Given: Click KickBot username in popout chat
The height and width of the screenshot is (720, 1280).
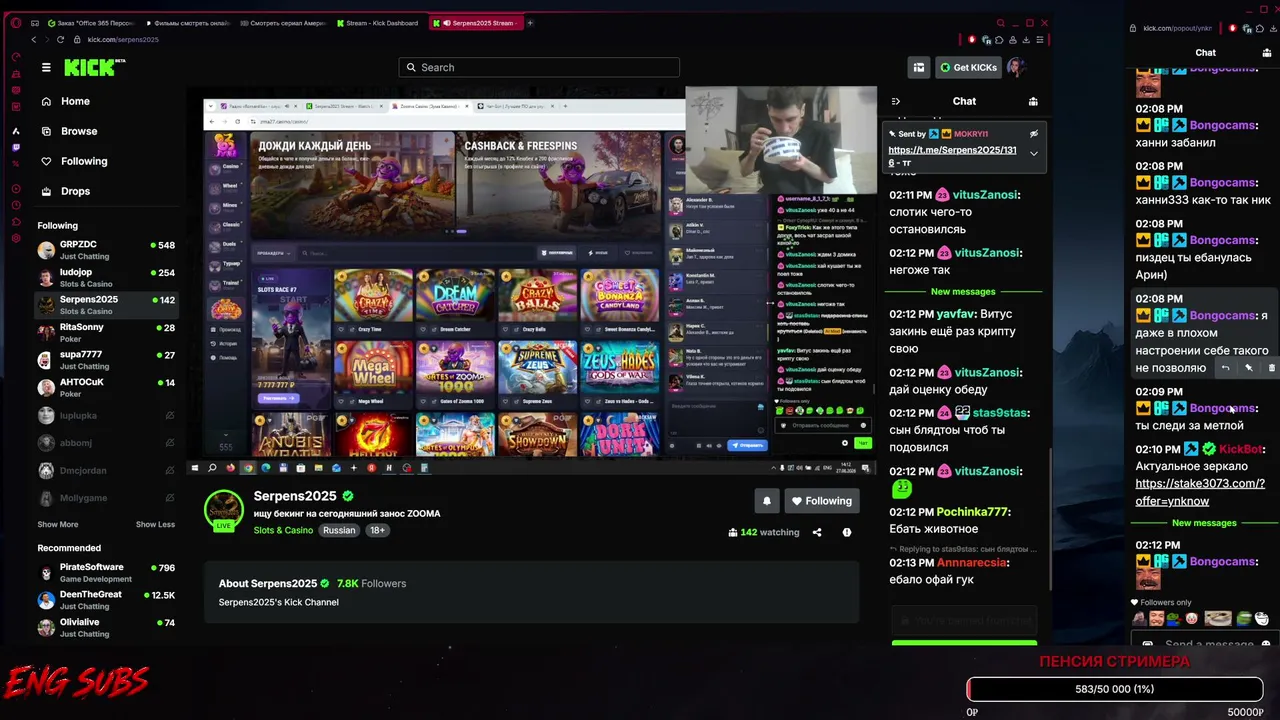Looking at the screenshot, I should tap(1242, 450).
